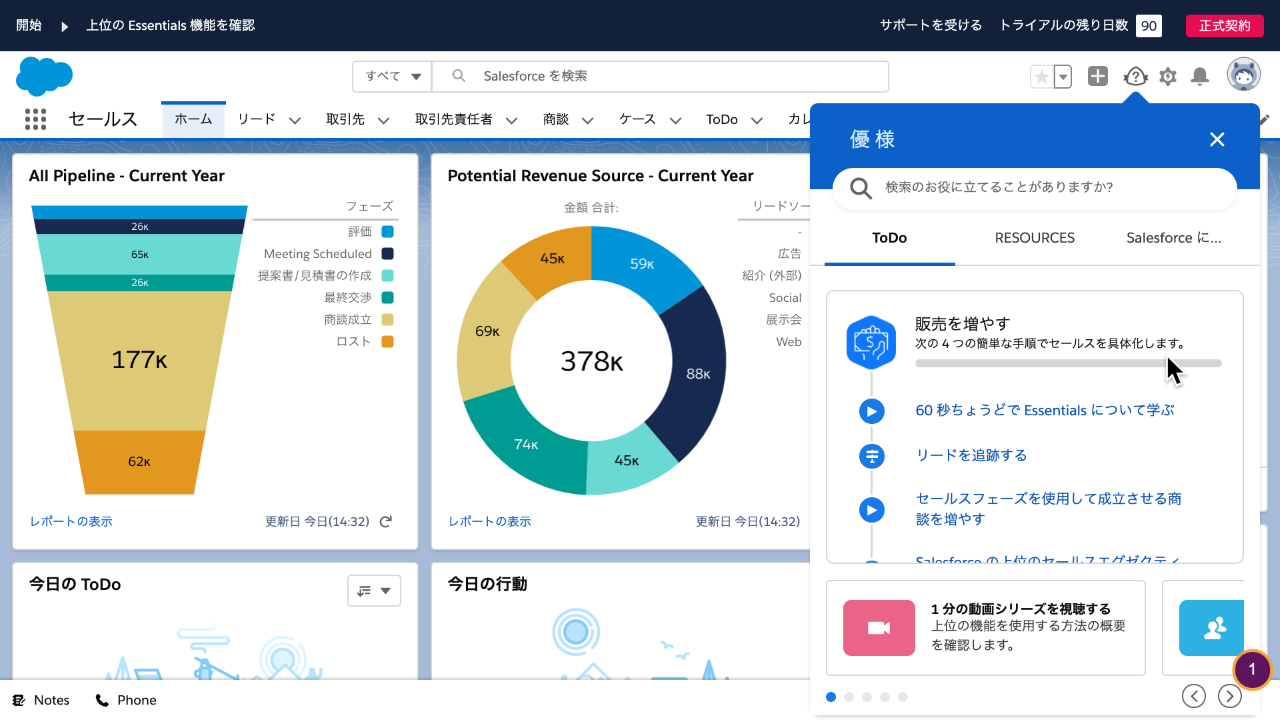The image size is (1280, 720).
Task: Click the track leads step icon
Action: pyautogui.click(x=872, y=456)
